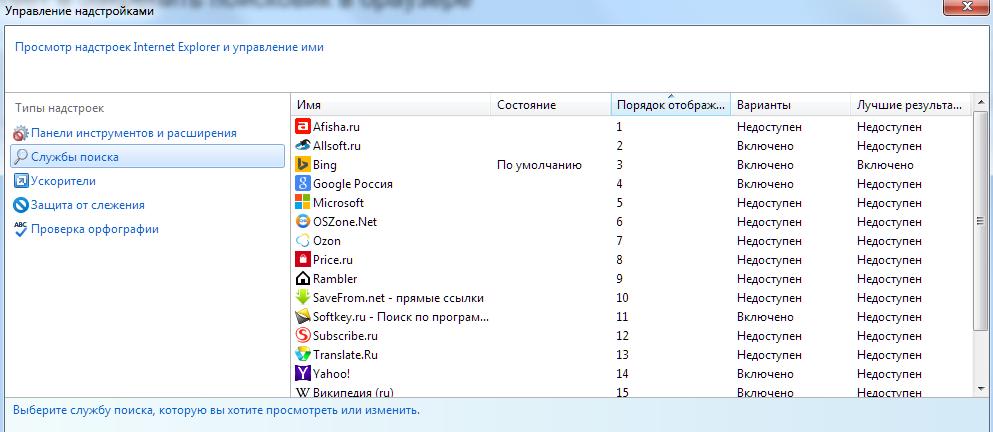The width and height of the screenshot is (993, 432).
Task: Sort by Порядок отображения column header
Action: click(671, 105)
